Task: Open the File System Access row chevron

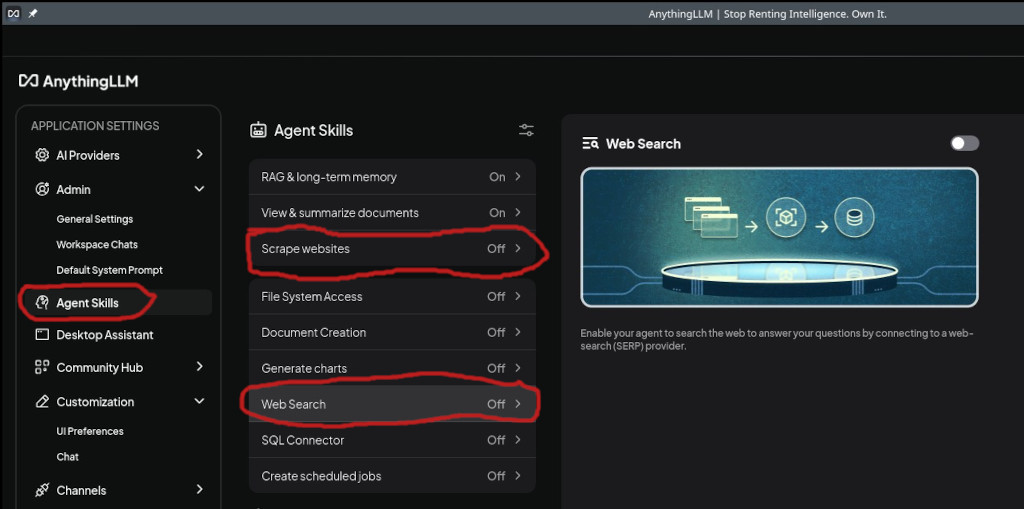Action: (x=518, y=296)
